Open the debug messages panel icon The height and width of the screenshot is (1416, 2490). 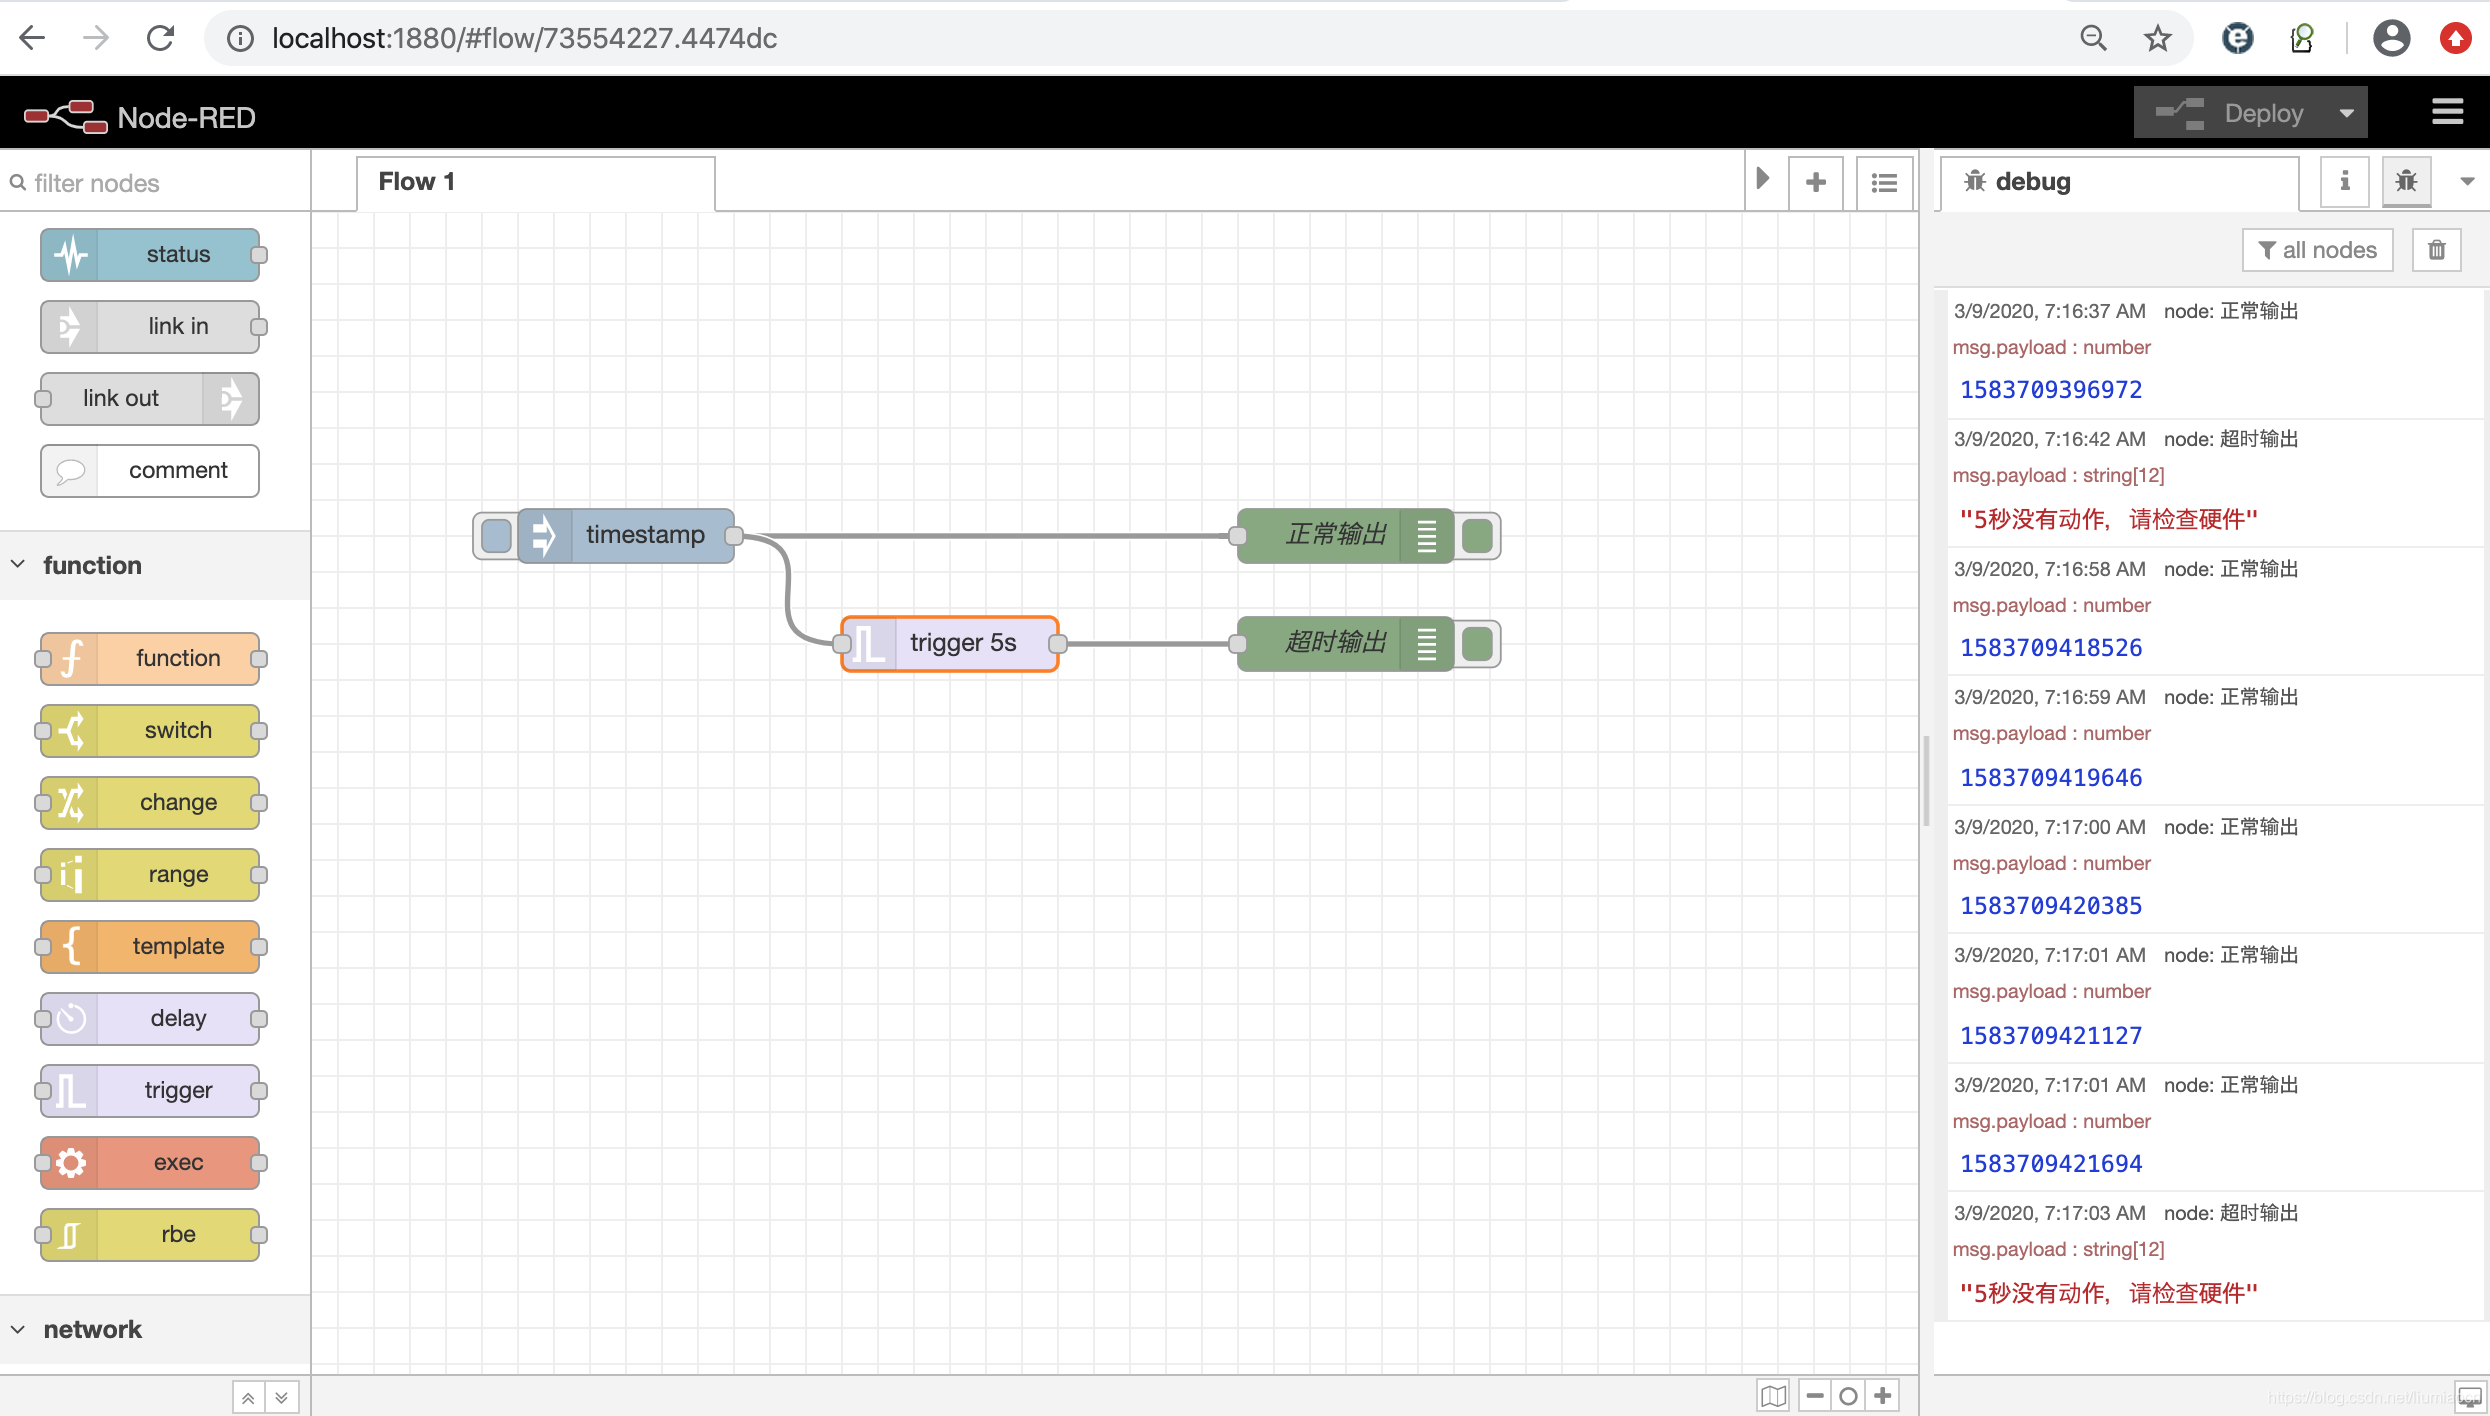[x=2406, y=181]
